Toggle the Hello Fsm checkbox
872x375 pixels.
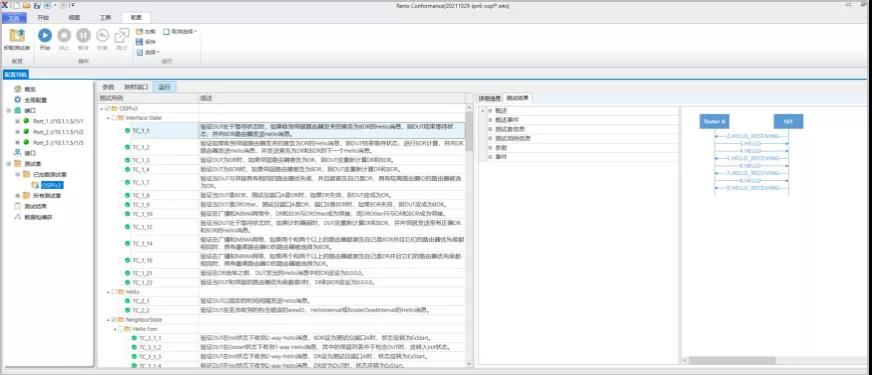click(121, 329)
